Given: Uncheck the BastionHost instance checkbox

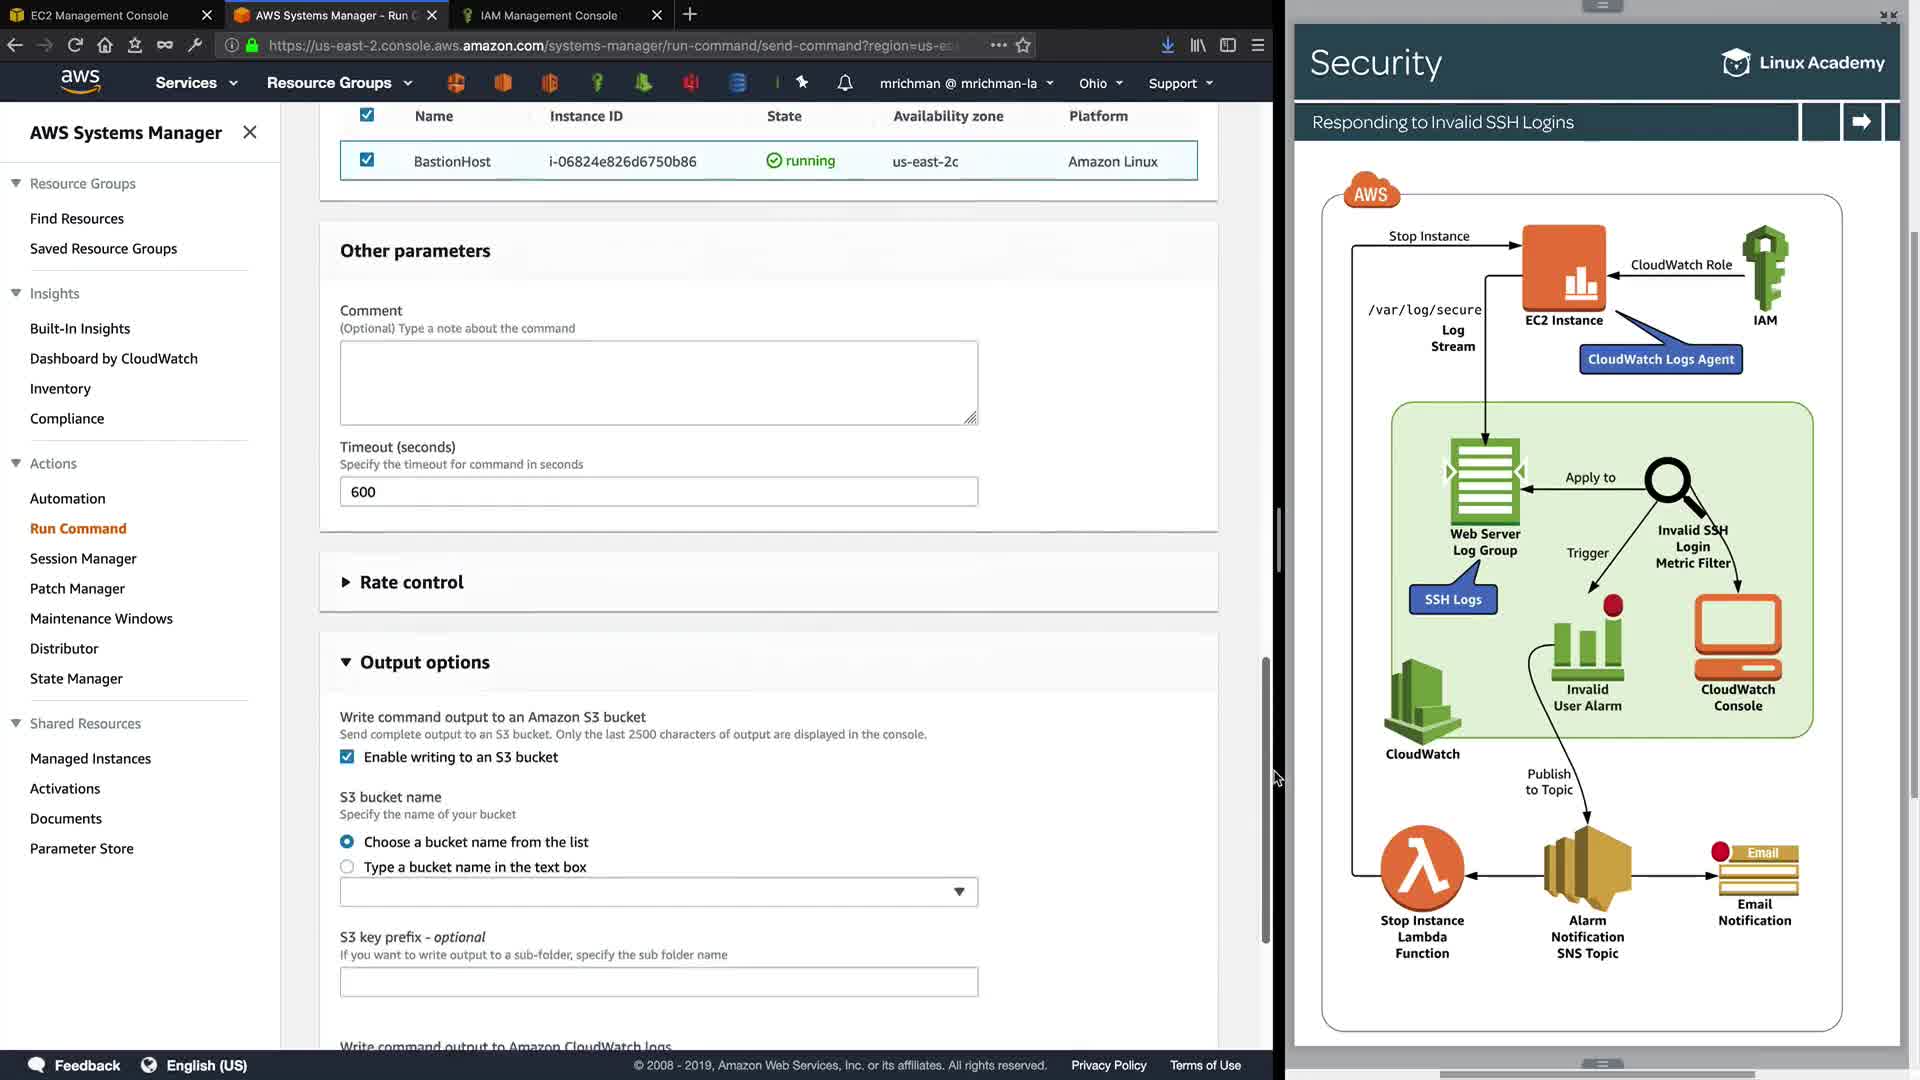Looking at the screenshot, I should (x=367, y=160).
